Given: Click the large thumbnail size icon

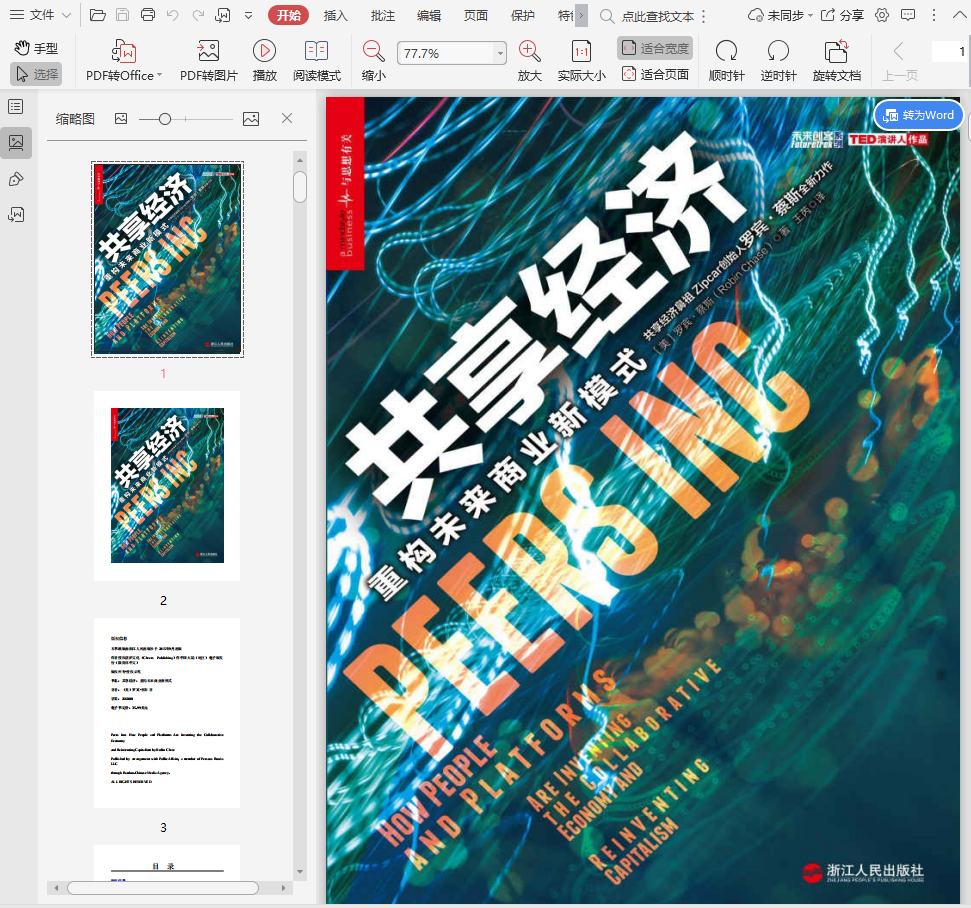Looking at the screenshot, I should (x=251, y=119).
